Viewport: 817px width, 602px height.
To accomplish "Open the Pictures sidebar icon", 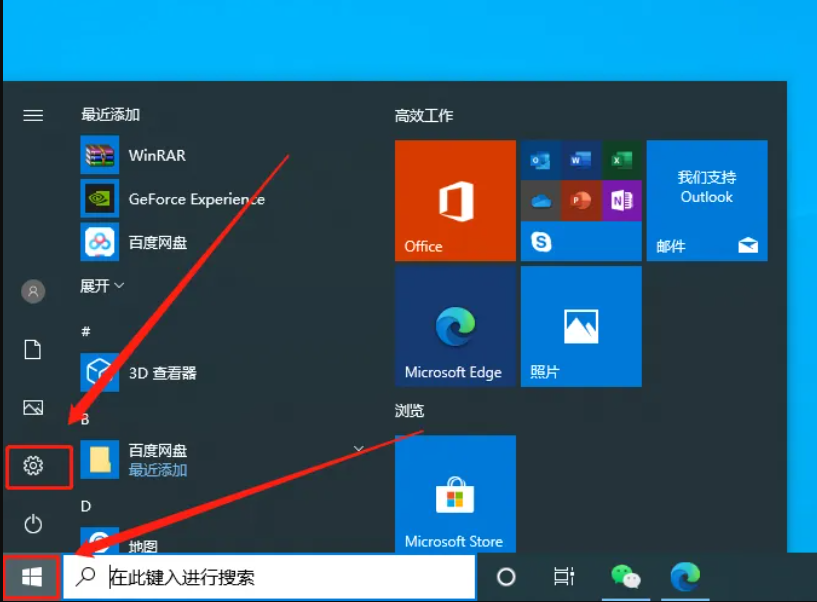I will coord(33,408).
